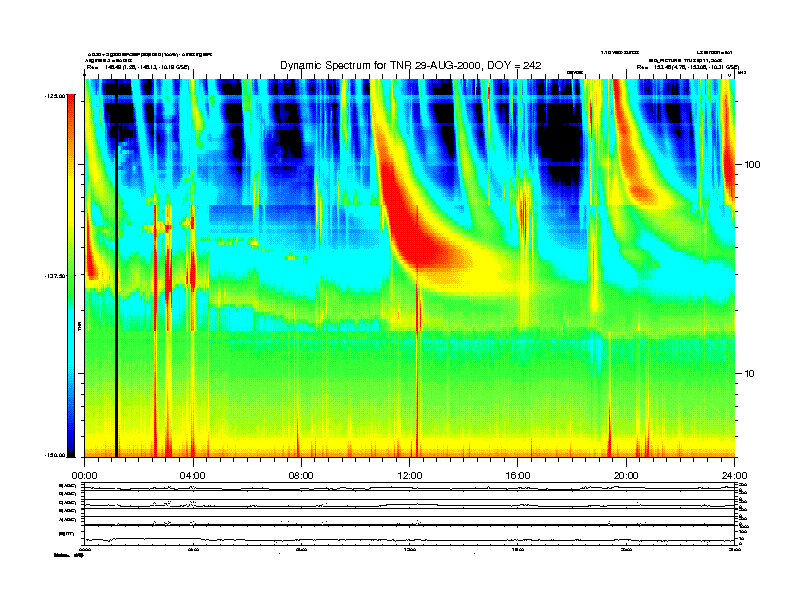Click the "10" frequency axis label
The height and width of the screenshot is (612, 792).
click(x=750, y=374)
